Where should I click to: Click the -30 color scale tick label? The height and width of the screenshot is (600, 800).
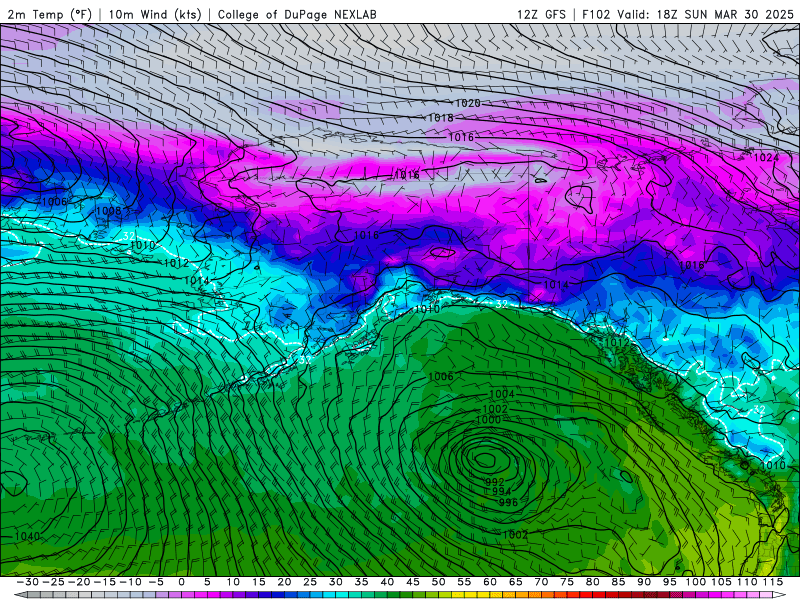pos(28,582)
